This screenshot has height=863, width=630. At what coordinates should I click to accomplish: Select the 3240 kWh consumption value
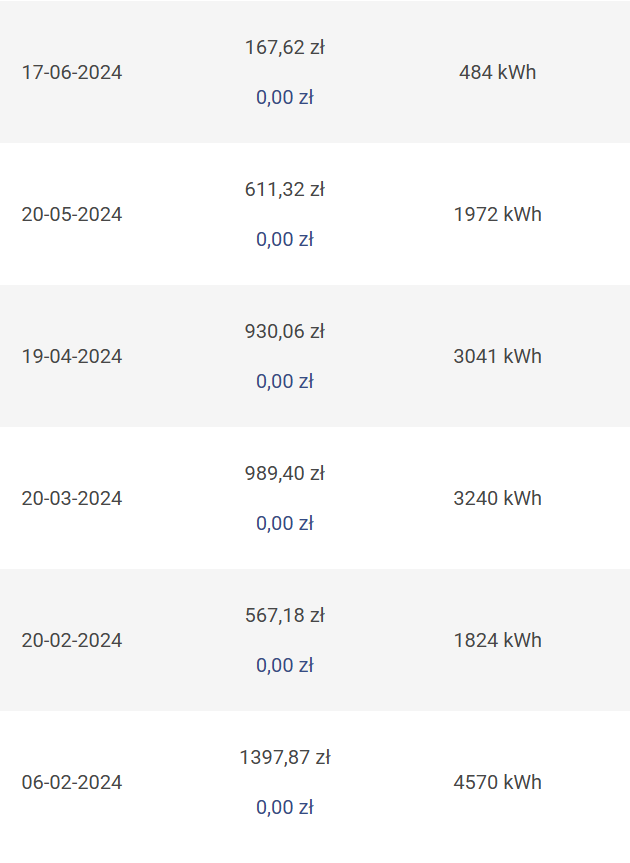pyautogui.click(x=497, y=499)
